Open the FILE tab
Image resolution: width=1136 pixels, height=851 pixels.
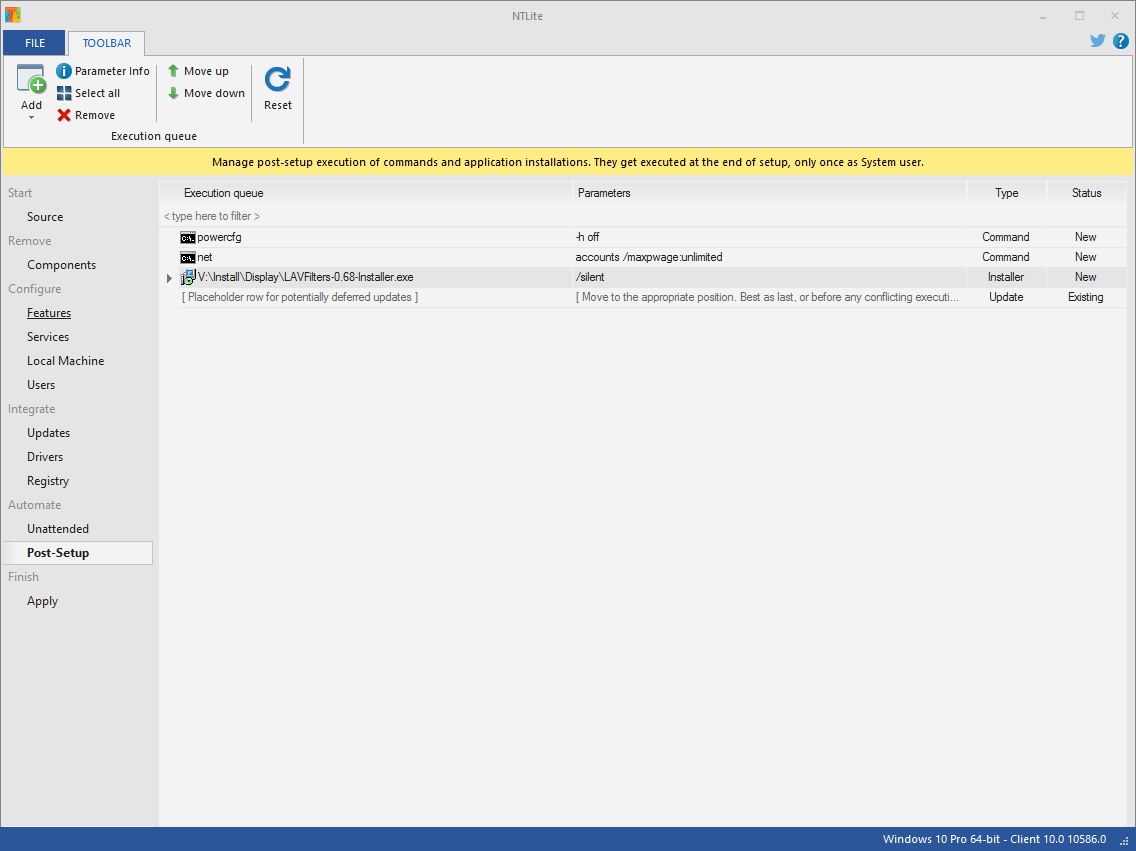(35, 43)
